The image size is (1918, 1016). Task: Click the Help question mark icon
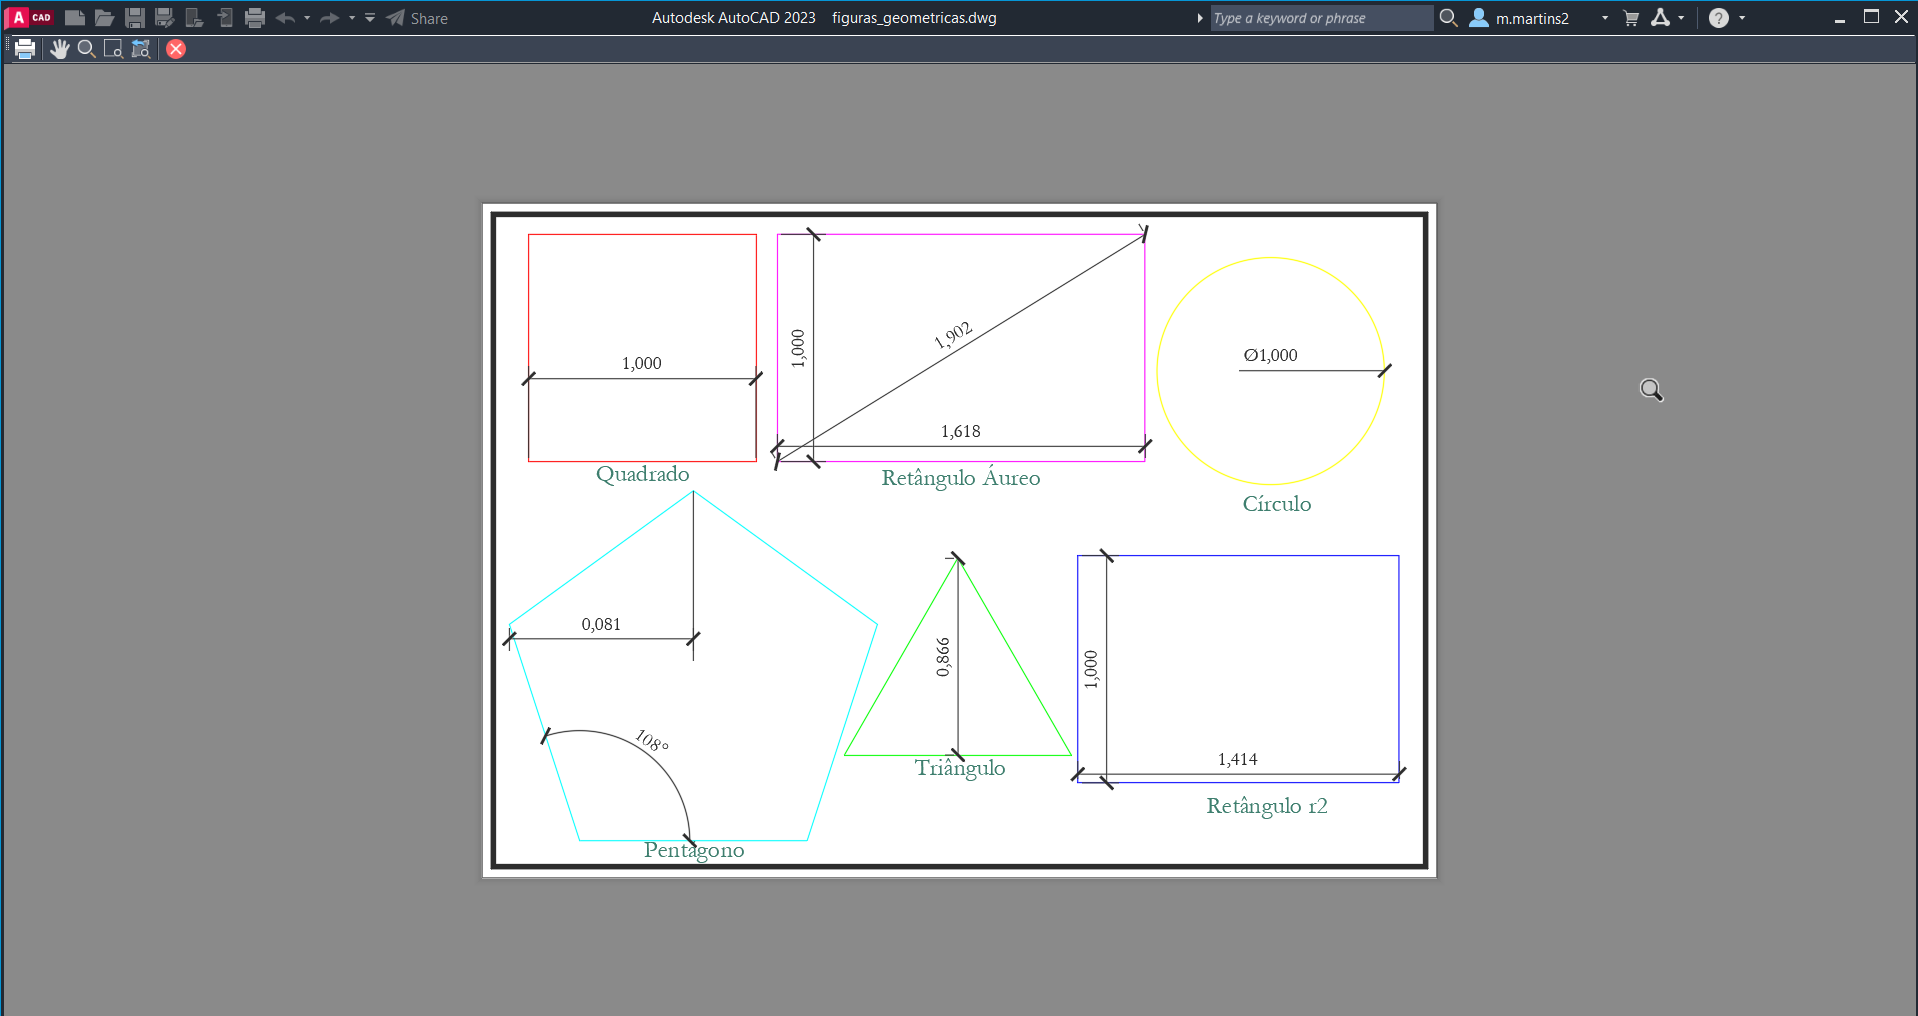pyautogui.click(x=1719, y=18)
